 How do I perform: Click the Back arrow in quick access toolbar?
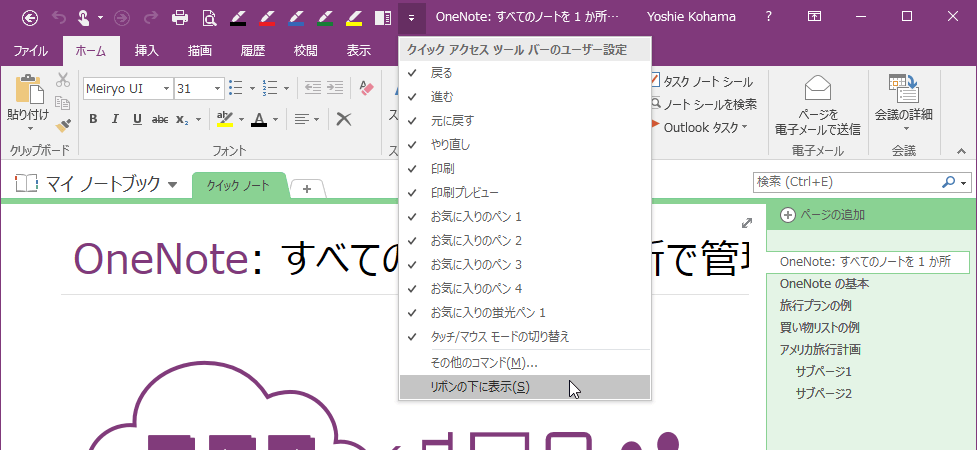(x=29, y=17)
